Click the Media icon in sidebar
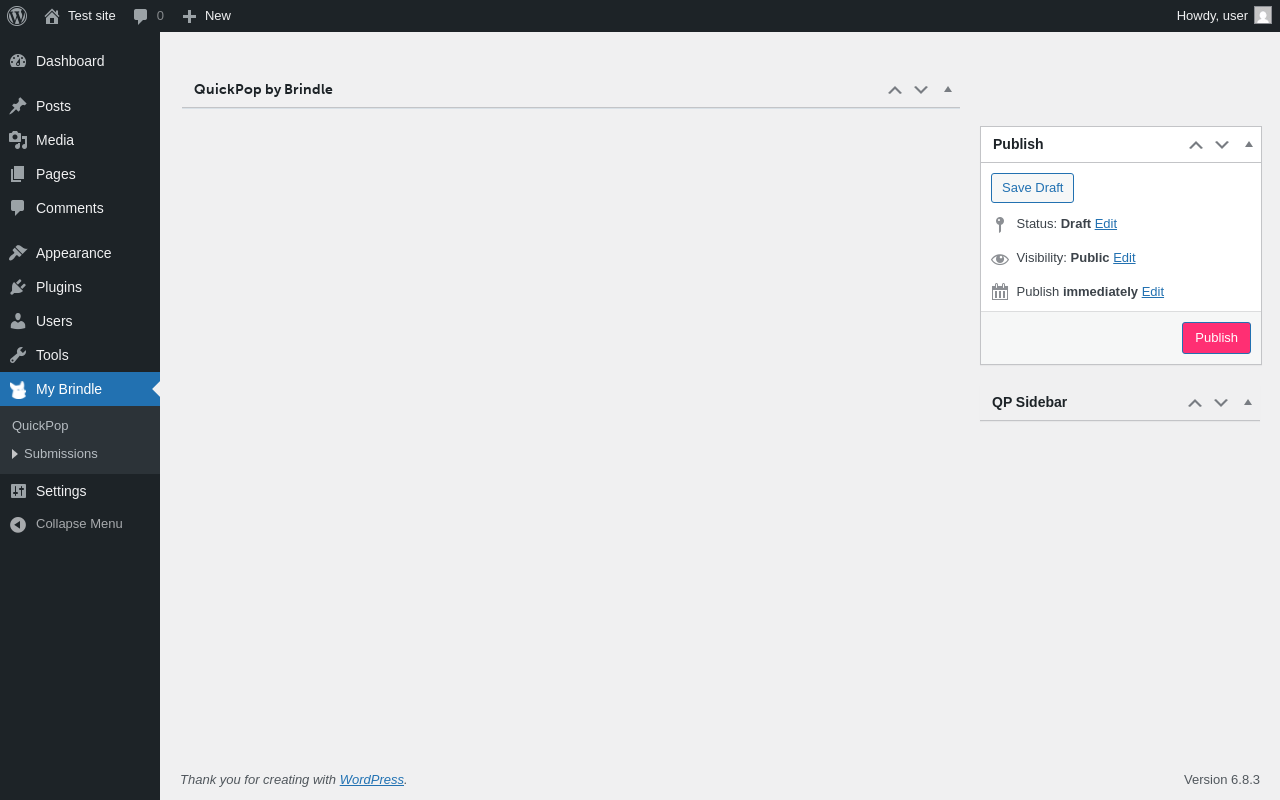This screenshot has width=1280, height=800. click(x=18, y=140)
